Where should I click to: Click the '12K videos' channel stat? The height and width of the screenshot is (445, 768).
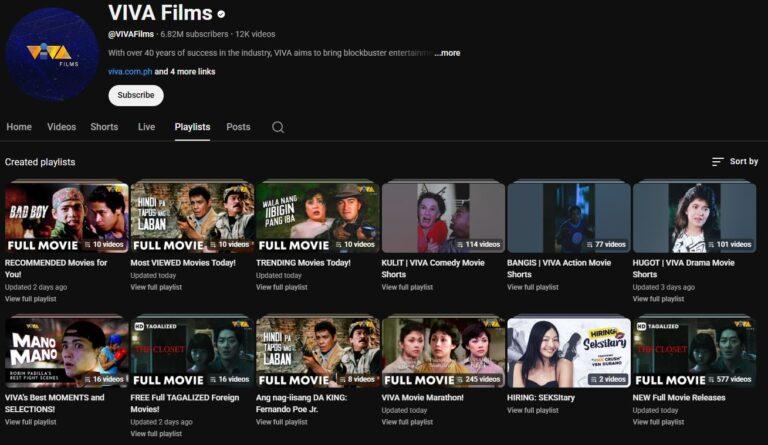click(255, 34)
